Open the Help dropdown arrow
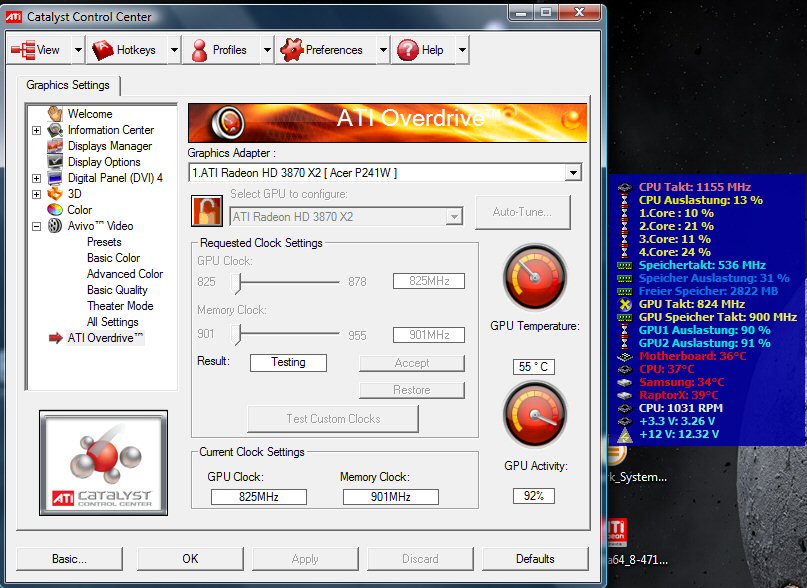 click(462, 50)
